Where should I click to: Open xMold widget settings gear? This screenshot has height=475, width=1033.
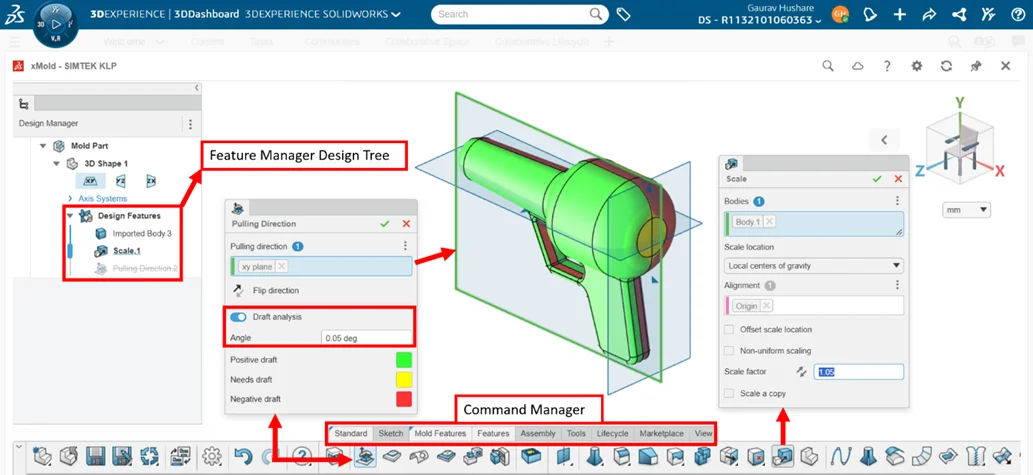(x=916, y=66)
